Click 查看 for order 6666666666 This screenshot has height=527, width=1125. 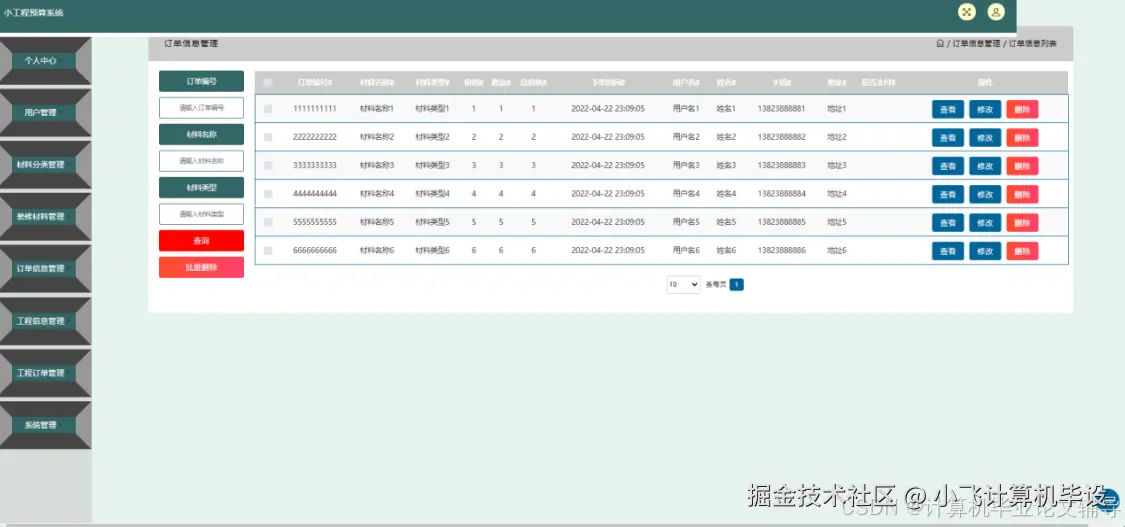point(948,252)
